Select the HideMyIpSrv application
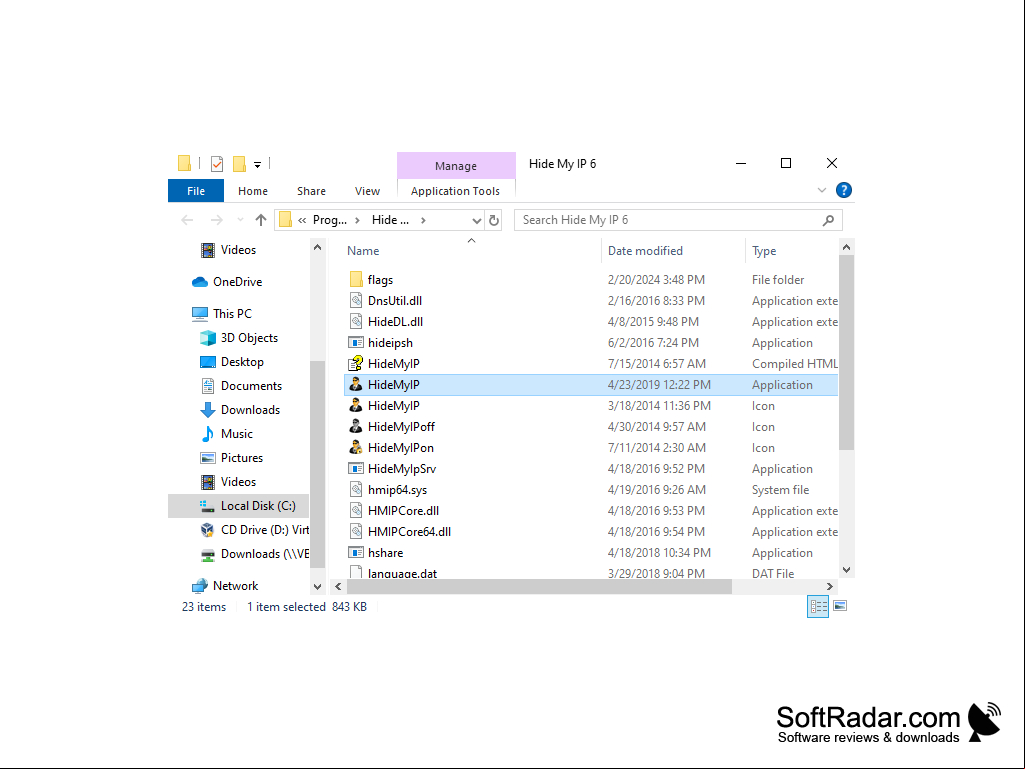Viewport: 1025px width, 769px height. (x=590, y=469)
